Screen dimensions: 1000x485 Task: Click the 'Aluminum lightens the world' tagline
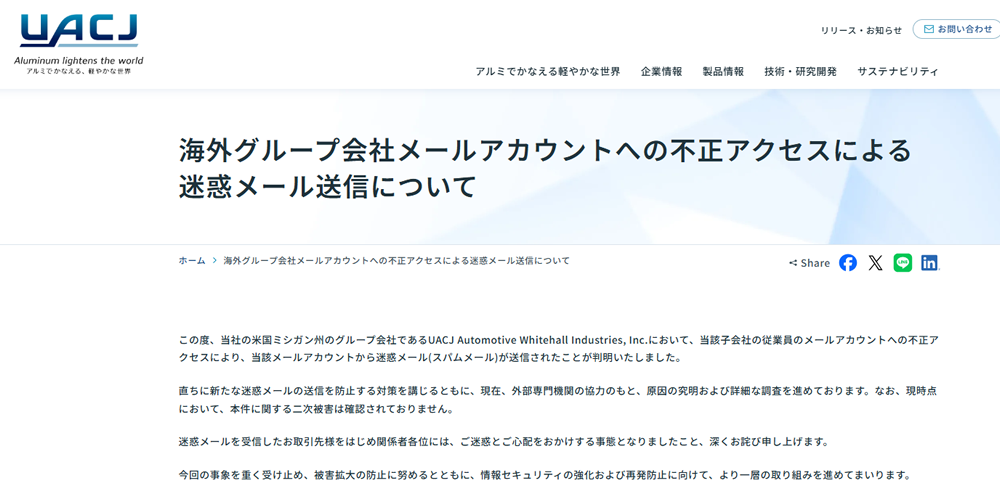78,61
